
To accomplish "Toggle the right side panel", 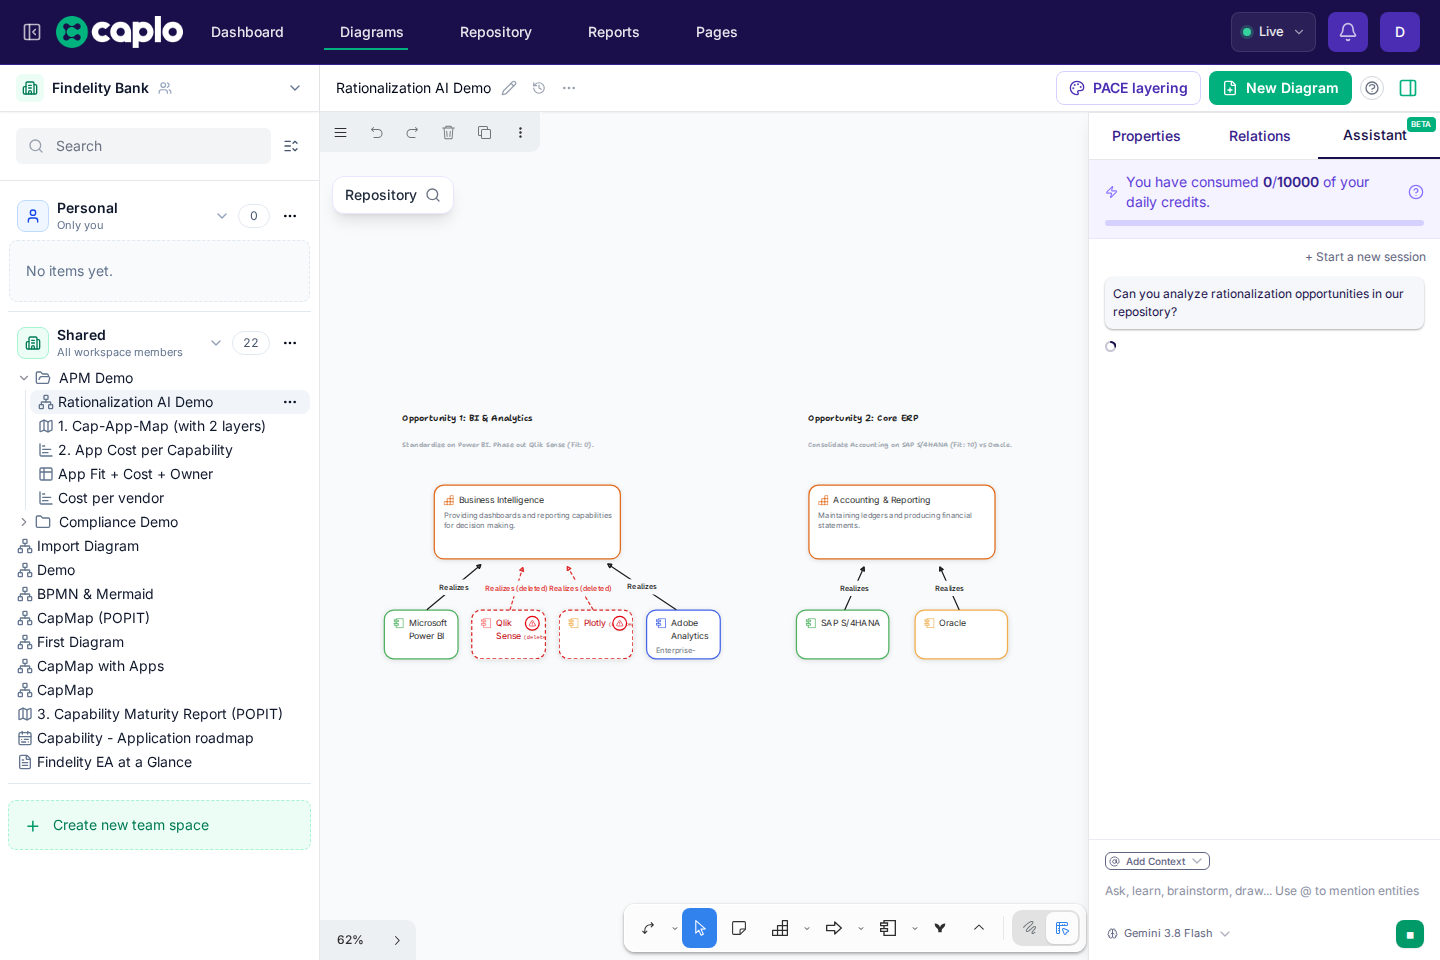I will point(1408,88).
